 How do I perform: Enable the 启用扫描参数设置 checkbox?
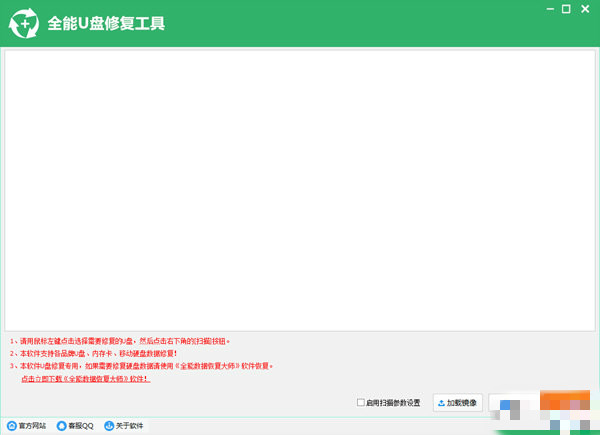[x=360, y=402]
